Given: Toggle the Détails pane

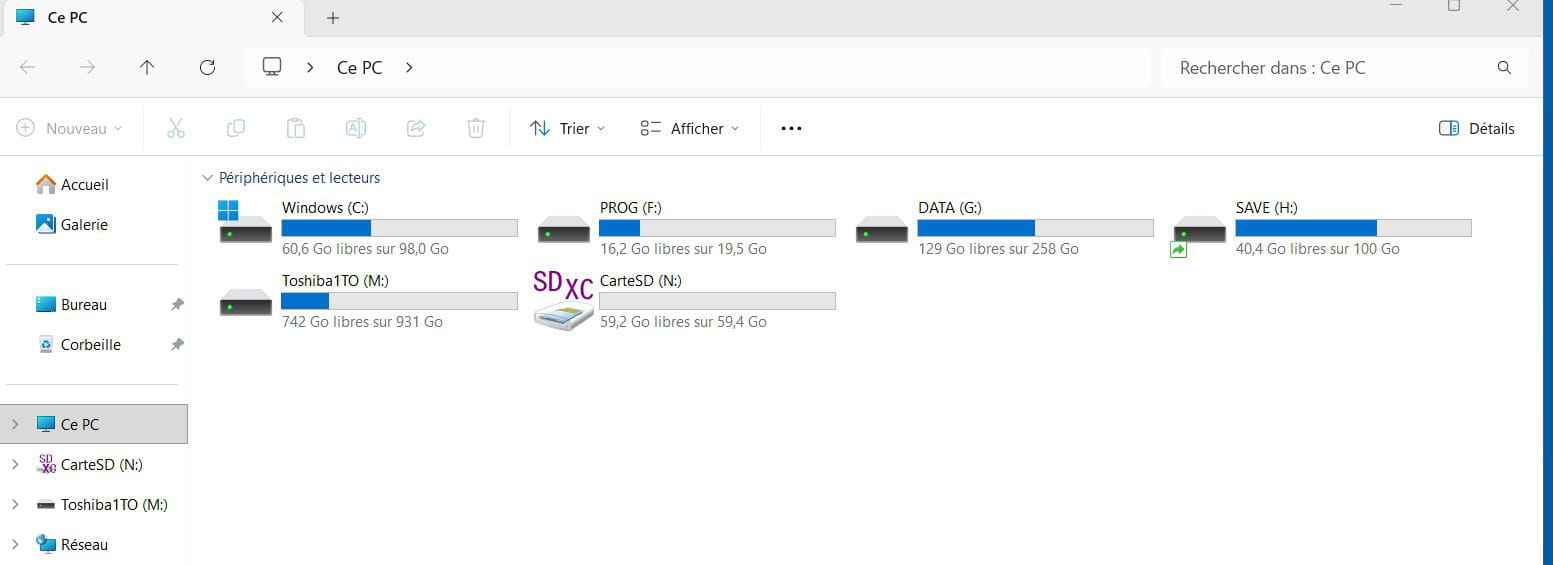Looking at the screenshot, I should (x=1476, y=128).
